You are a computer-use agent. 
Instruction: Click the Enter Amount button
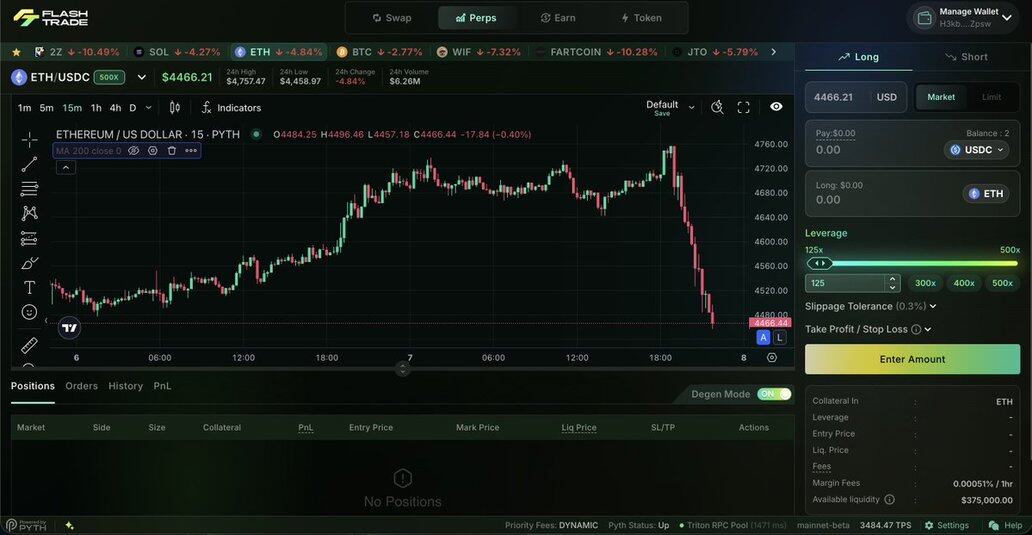(x=912, y=359)
